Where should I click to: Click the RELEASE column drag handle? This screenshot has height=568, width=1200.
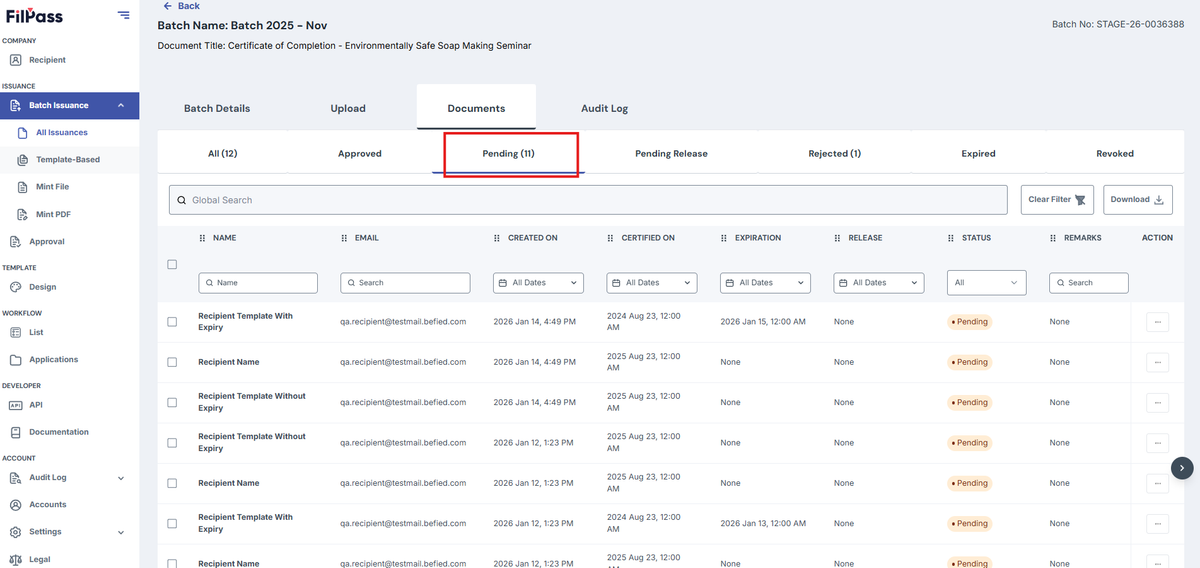coord(838,238)
